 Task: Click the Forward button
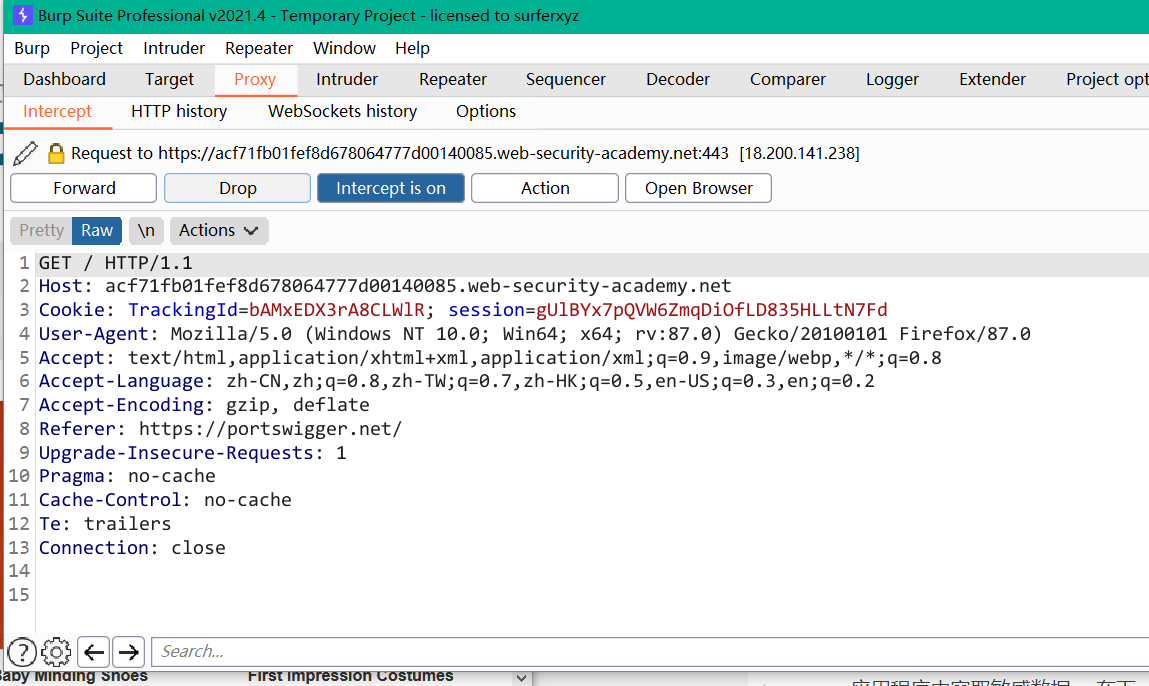(84, 188)
